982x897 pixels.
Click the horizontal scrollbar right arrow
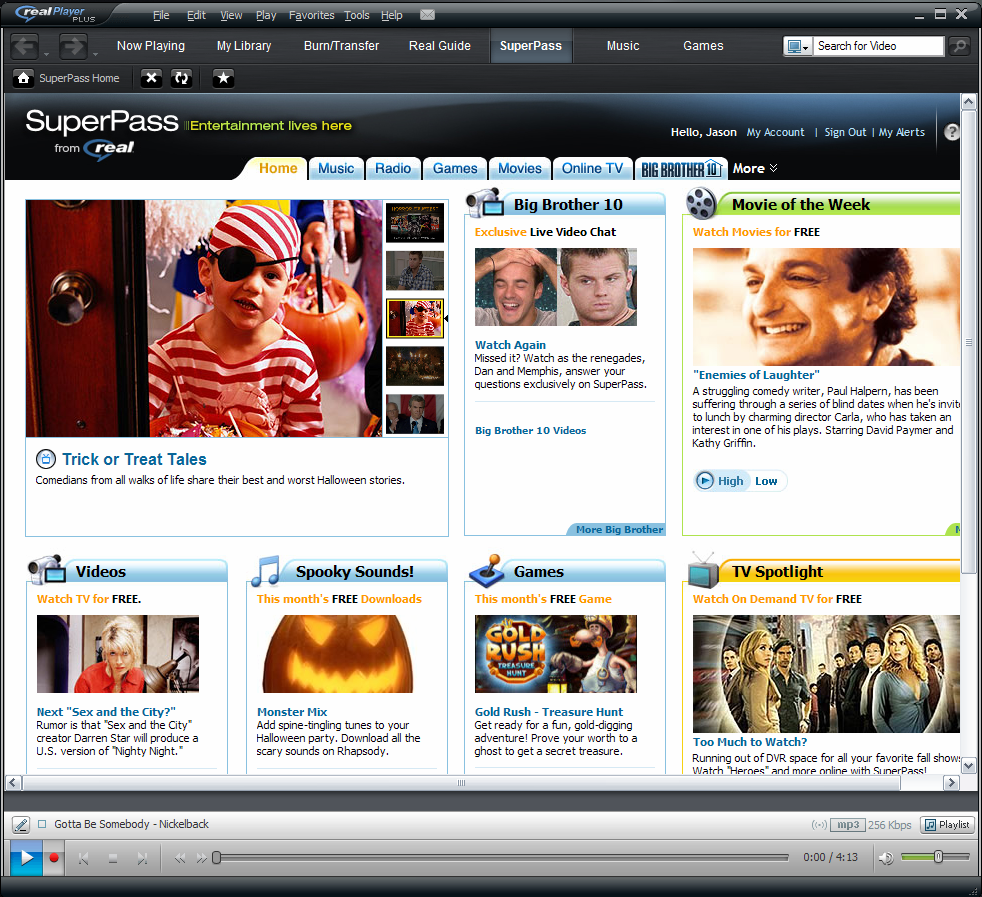click(x=951, y=782)
